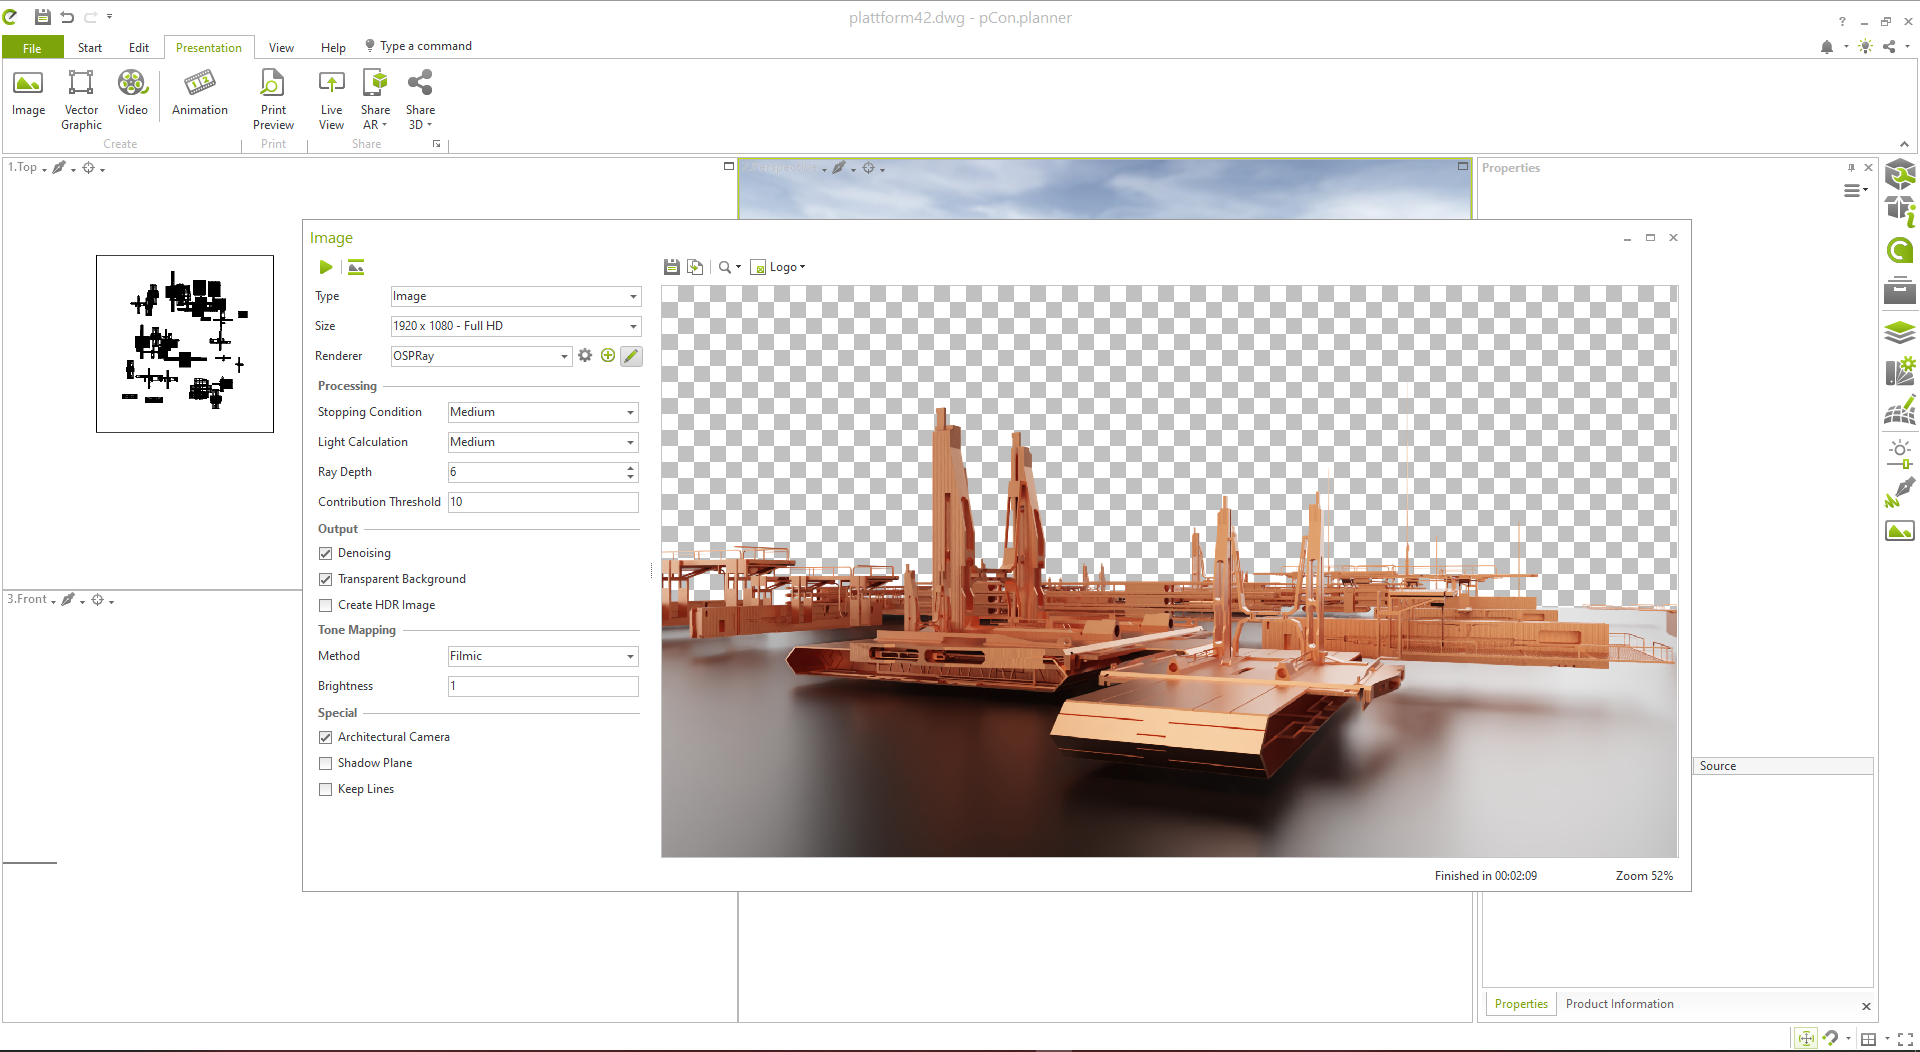
Task: Enable the Shadow Plane checkbox
Action: point(325,763)
